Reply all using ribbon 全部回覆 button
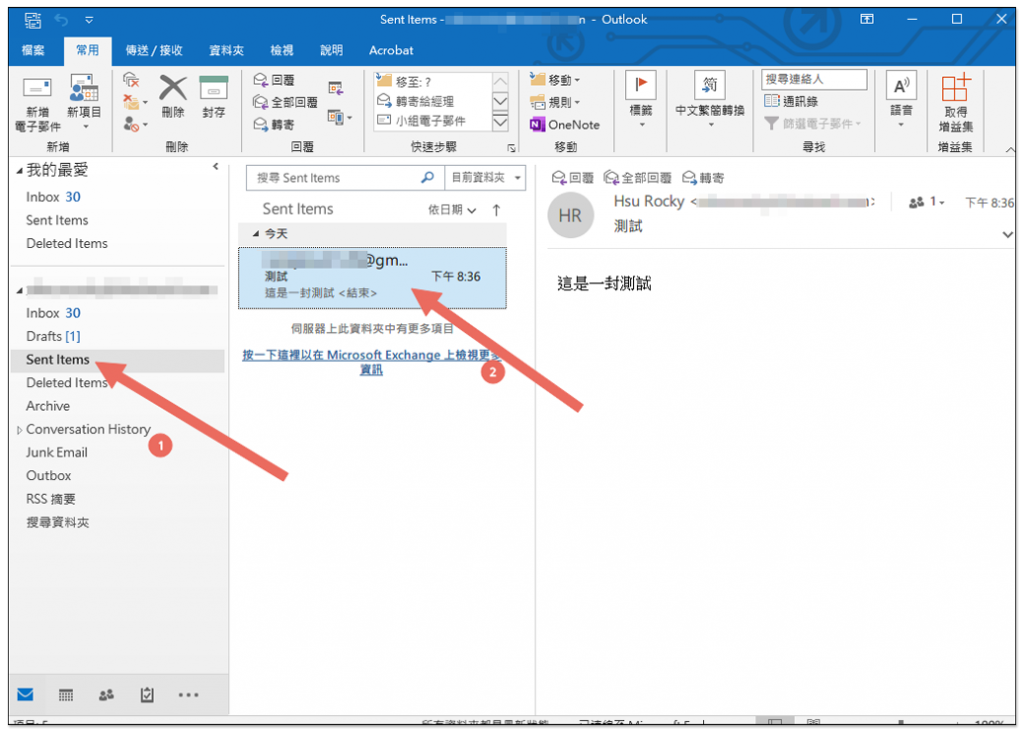This screenshot has width=1024, height=733. [x=285, y=102]
